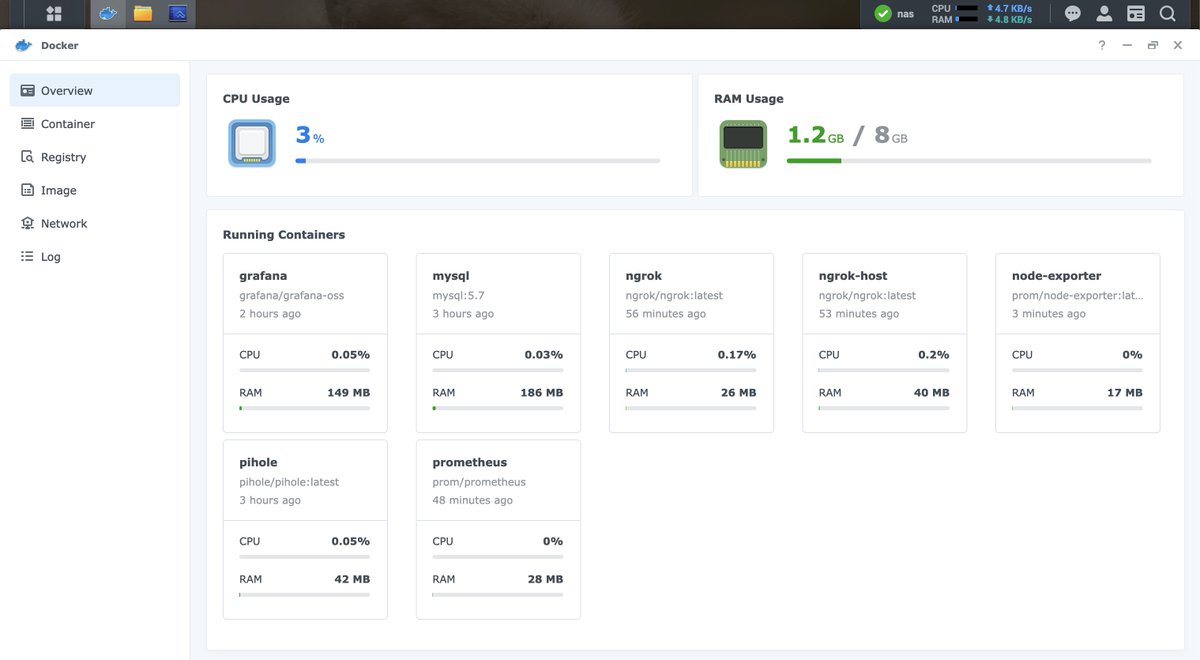1200x660 pixels.
Task: Click the Log list icon in sidebar
Action: click(28, 257)
